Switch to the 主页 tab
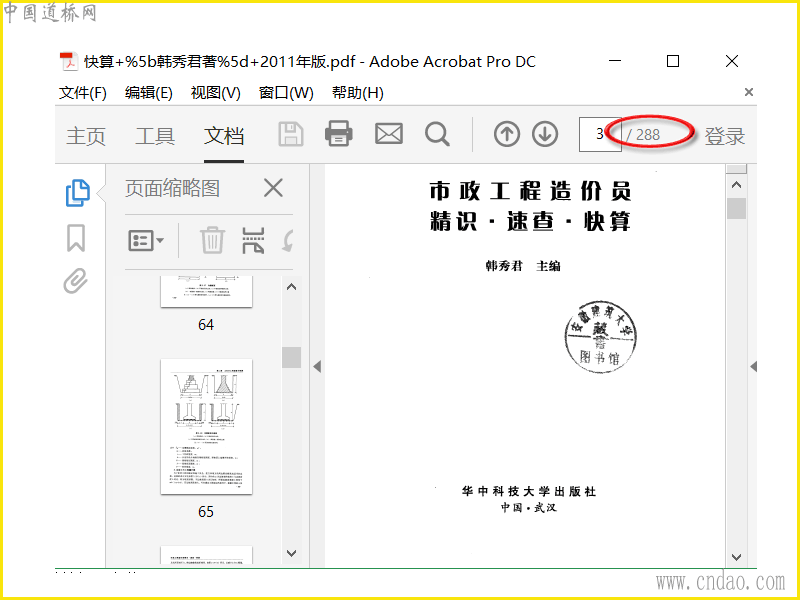Image resolution: width=800 pixels, height=600 pixels. [x=86, y=136]
